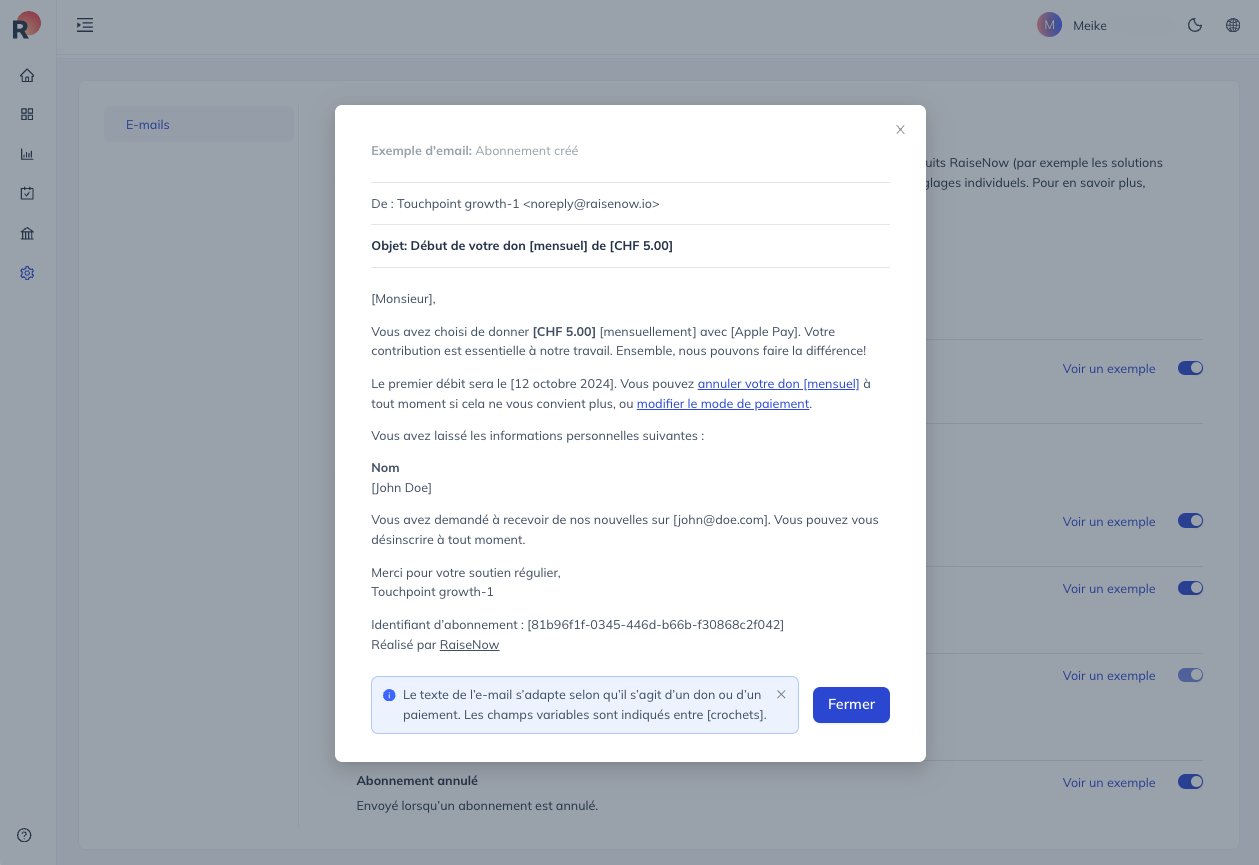The height and width of the screenshot is (865, 1259).
Task: Toggle the topmost email notification switch
Action: [1190, 368]
